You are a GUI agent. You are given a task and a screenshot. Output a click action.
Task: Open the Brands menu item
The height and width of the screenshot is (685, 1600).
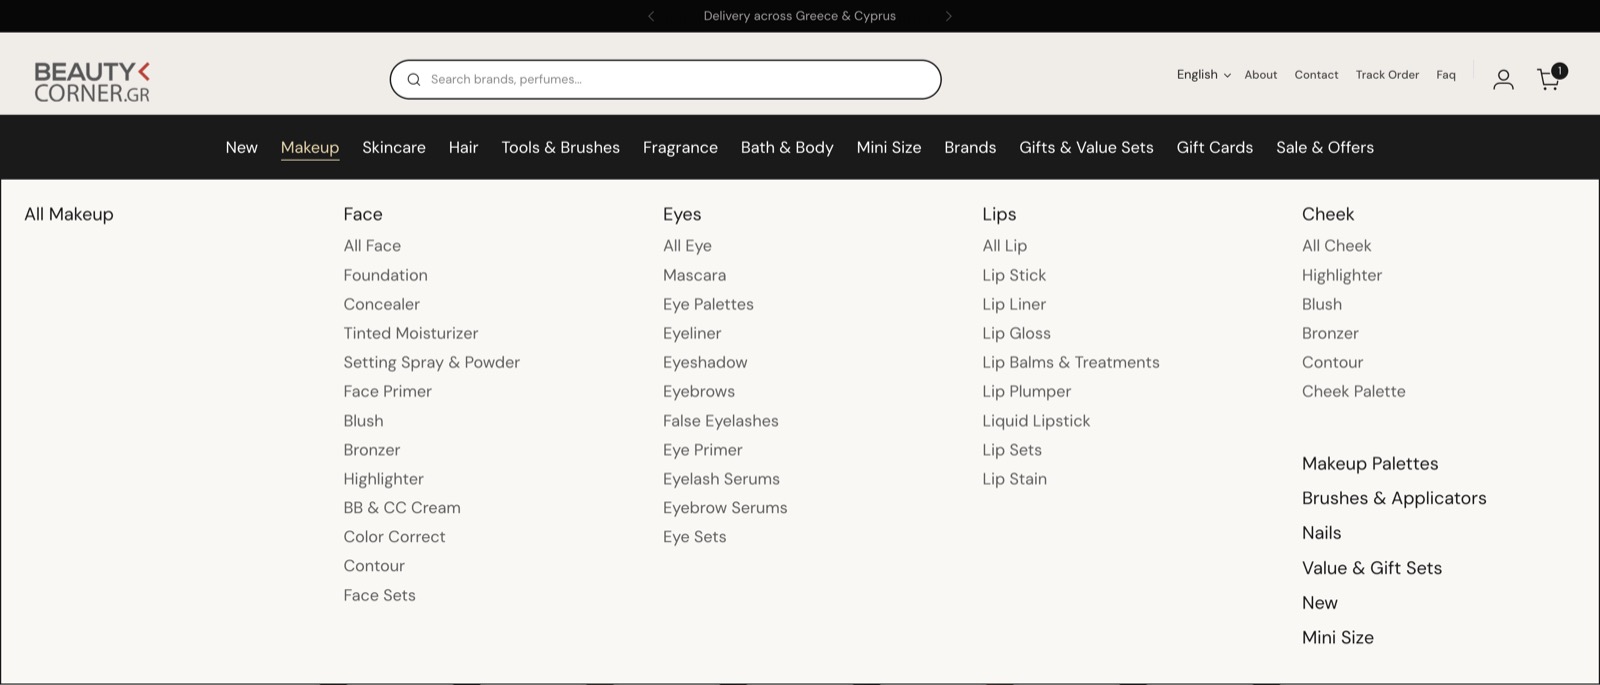coord(970,147)
